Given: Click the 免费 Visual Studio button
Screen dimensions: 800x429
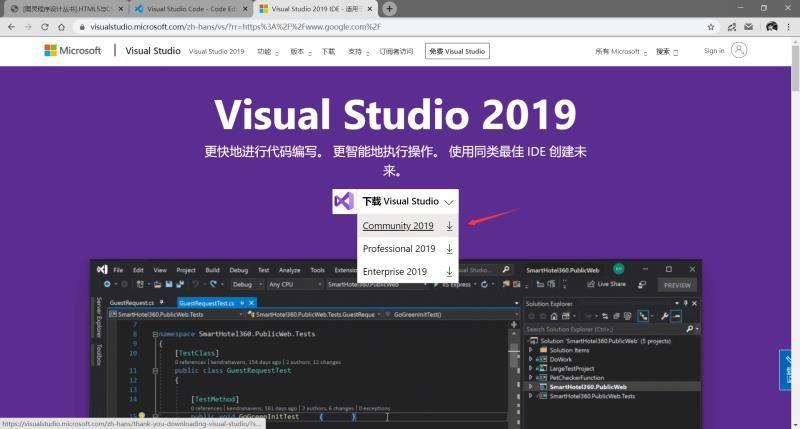Looking at the screenshot, I should 457,51.
